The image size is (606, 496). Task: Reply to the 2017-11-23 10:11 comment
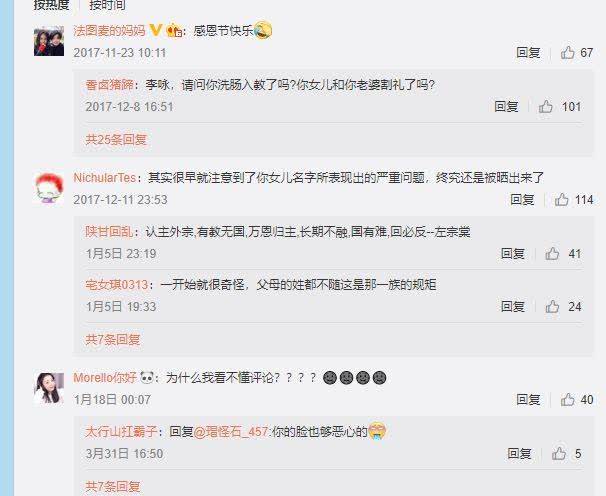point(528,53)
